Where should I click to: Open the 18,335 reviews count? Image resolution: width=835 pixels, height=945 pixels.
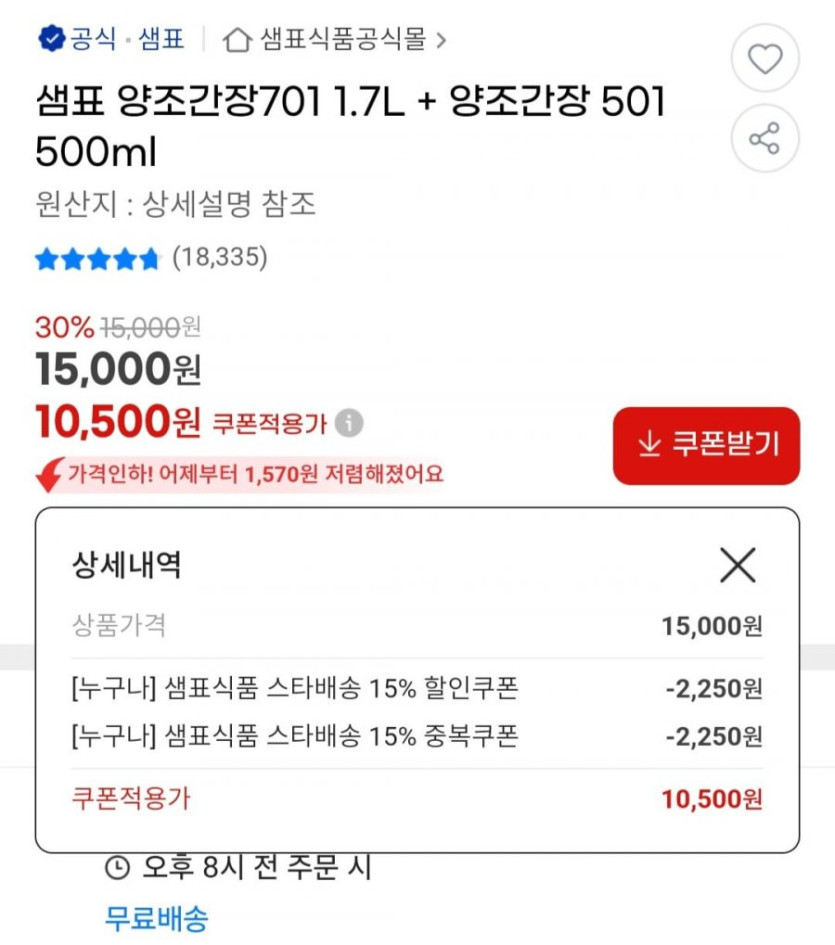coord(220,258)
